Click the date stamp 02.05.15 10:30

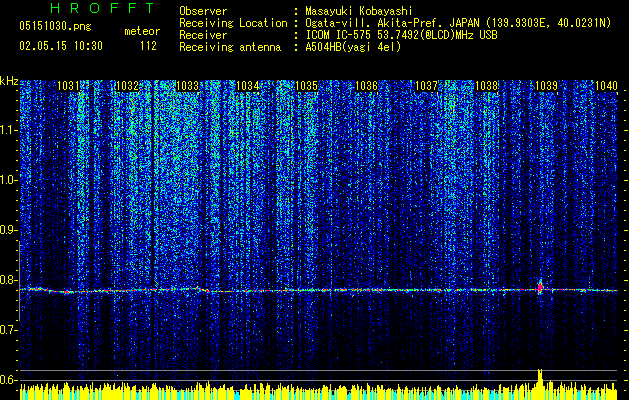coord(61,46)
